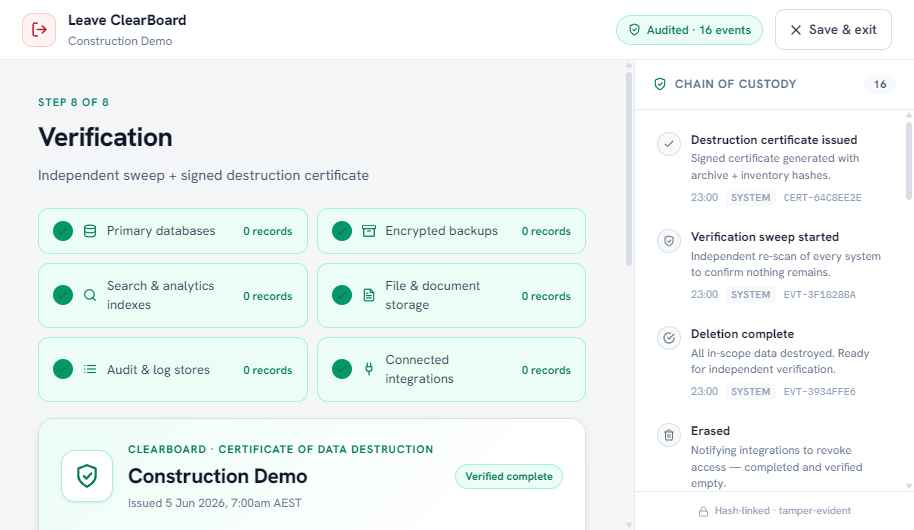Click green check circle for File & document storage

pos(342,295)
